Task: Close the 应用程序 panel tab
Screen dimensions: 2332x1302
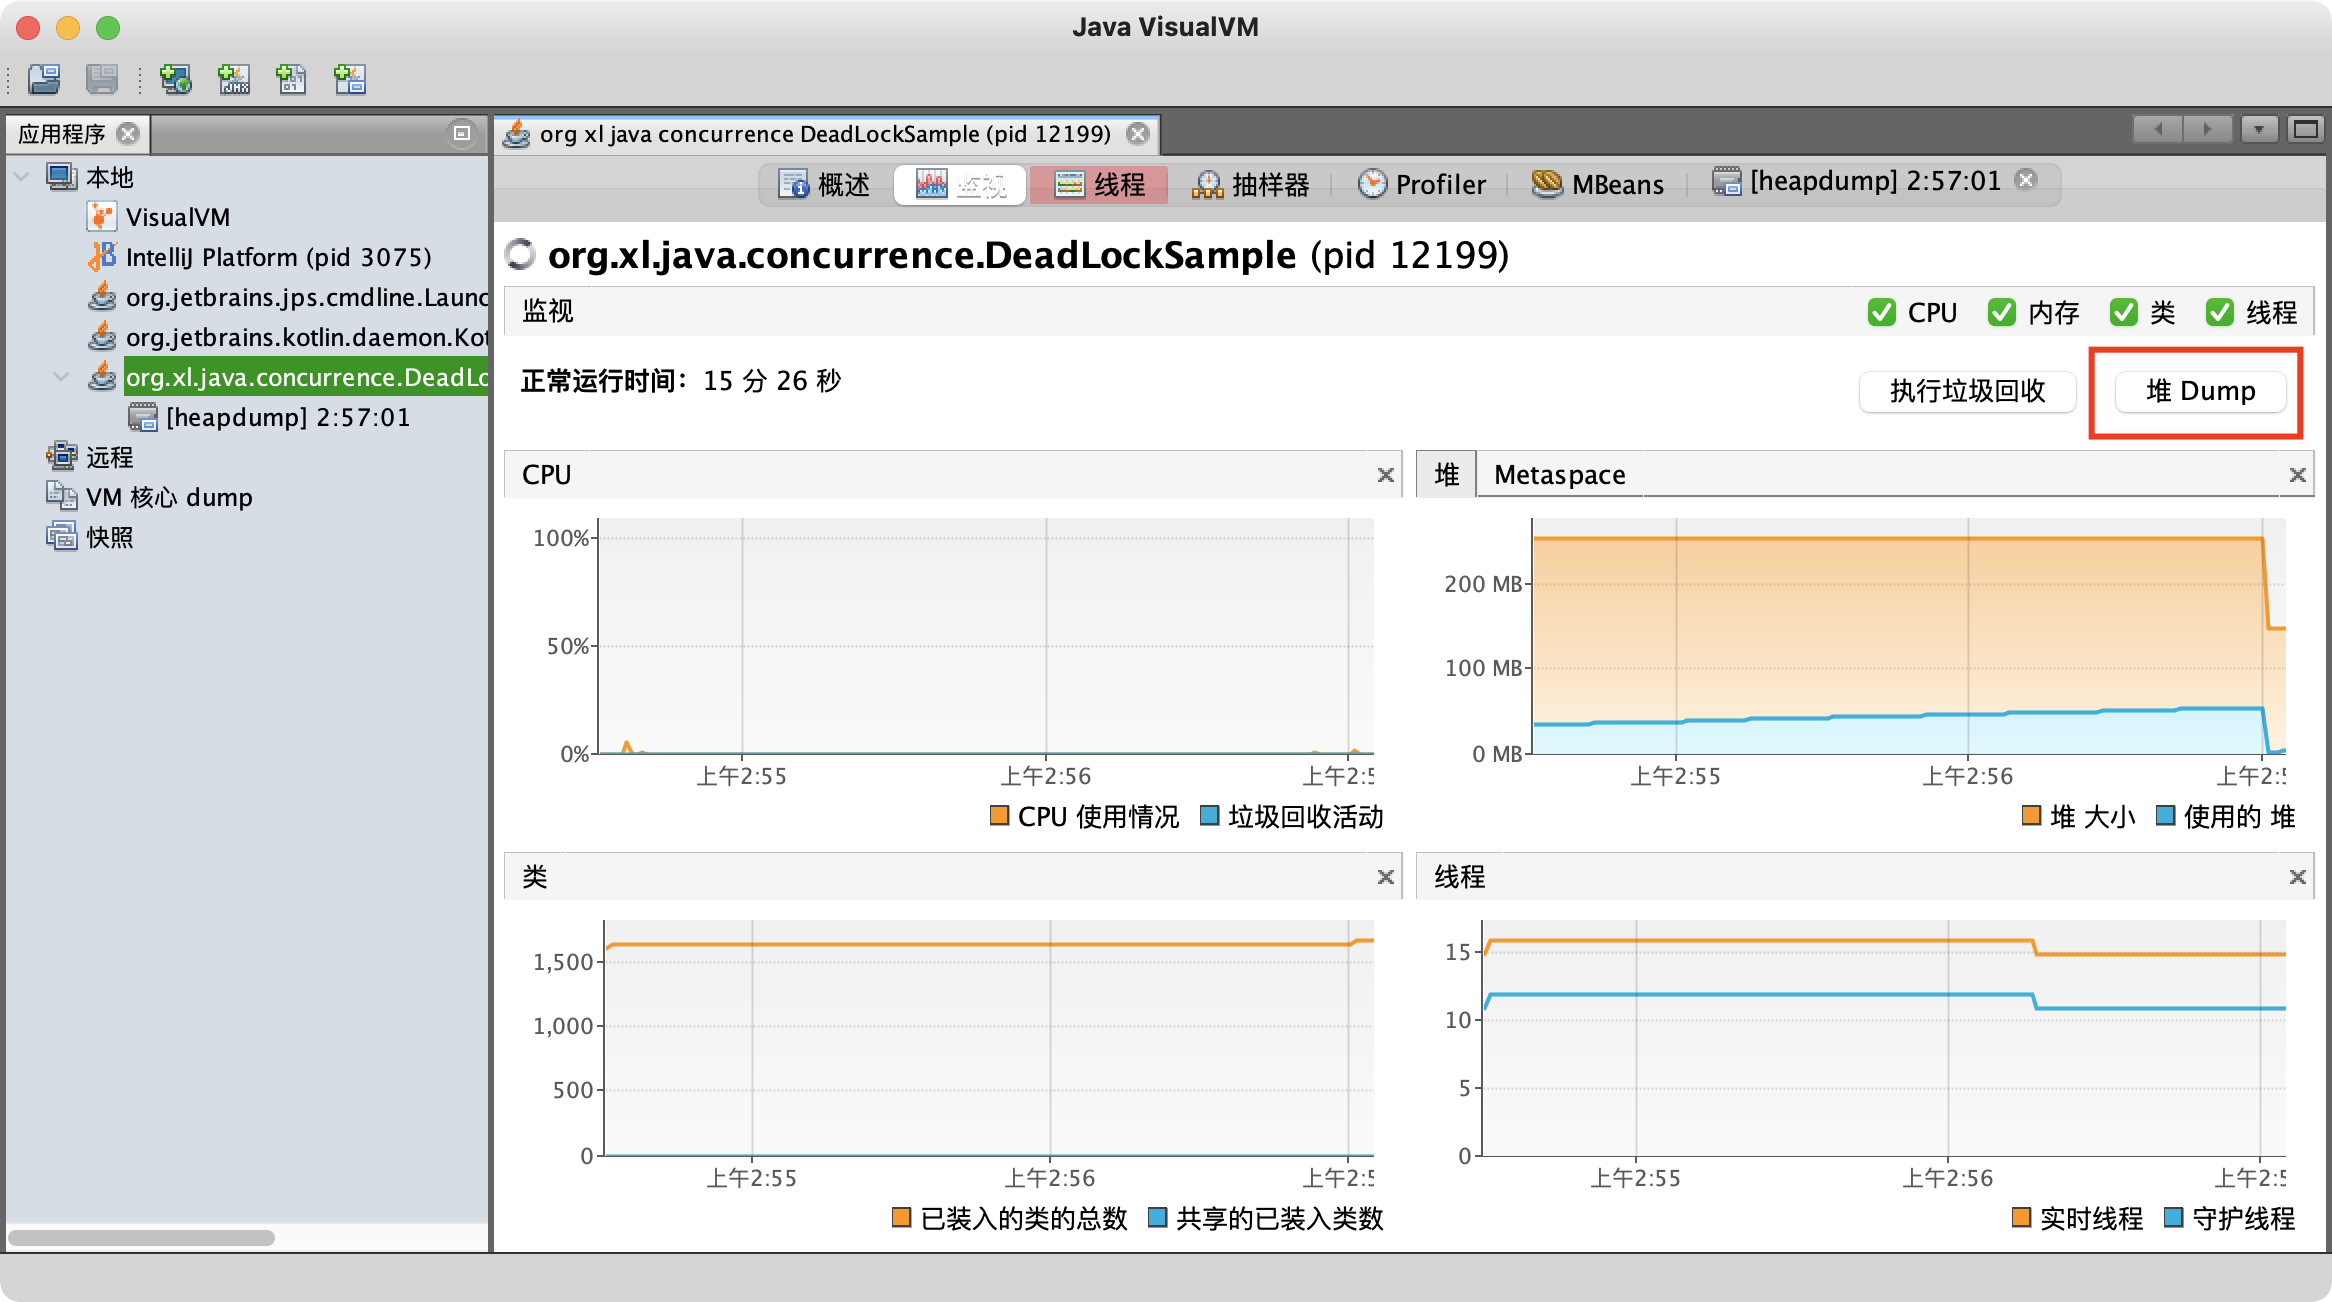Action: [x=128, y=133]
